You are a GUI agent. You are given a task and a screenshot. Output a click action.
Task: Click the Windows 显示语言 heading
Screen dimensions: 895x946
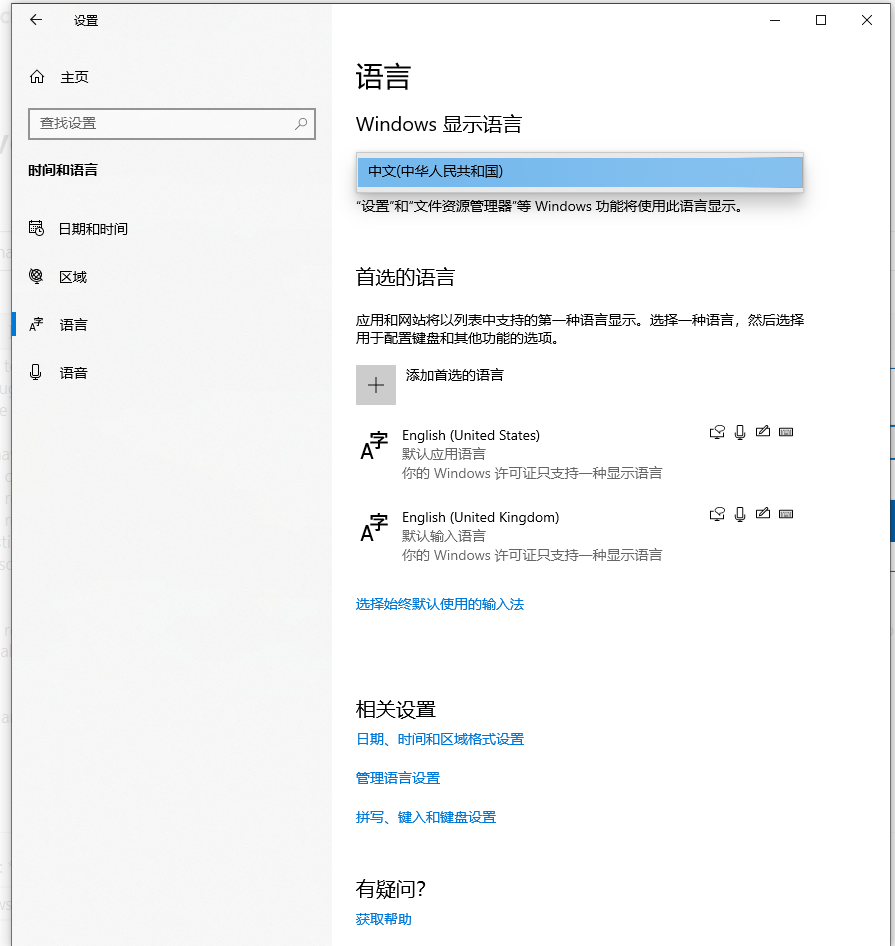coord(439,124)
